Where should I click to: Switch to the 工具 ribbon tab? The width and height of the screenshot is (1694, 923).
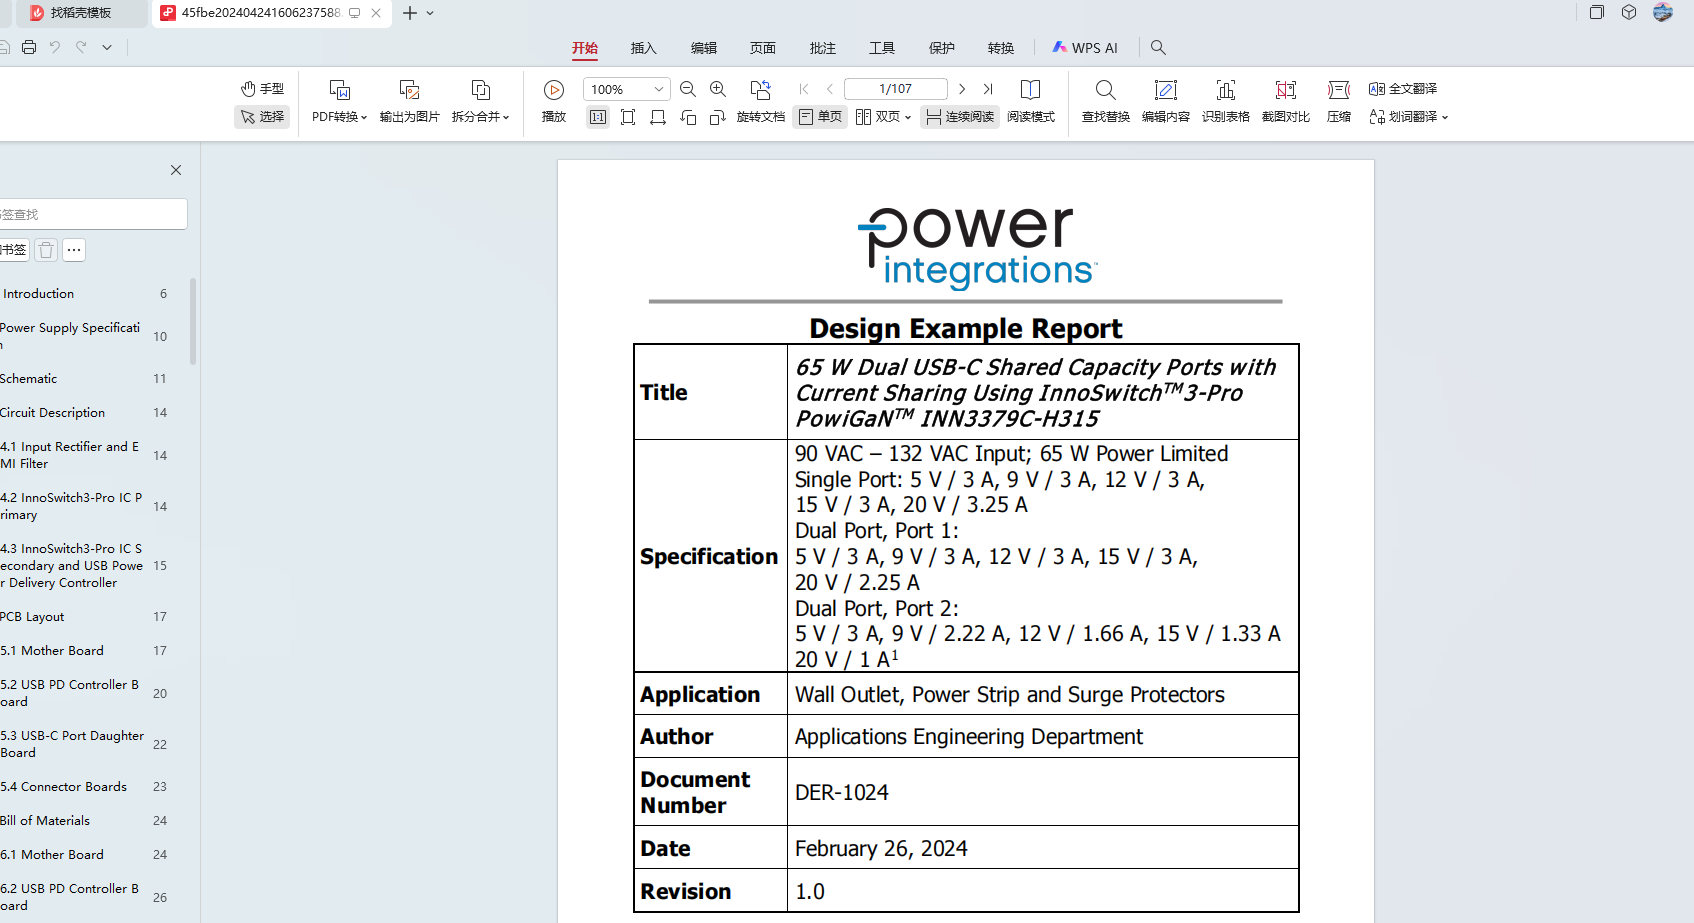point(882,48)
